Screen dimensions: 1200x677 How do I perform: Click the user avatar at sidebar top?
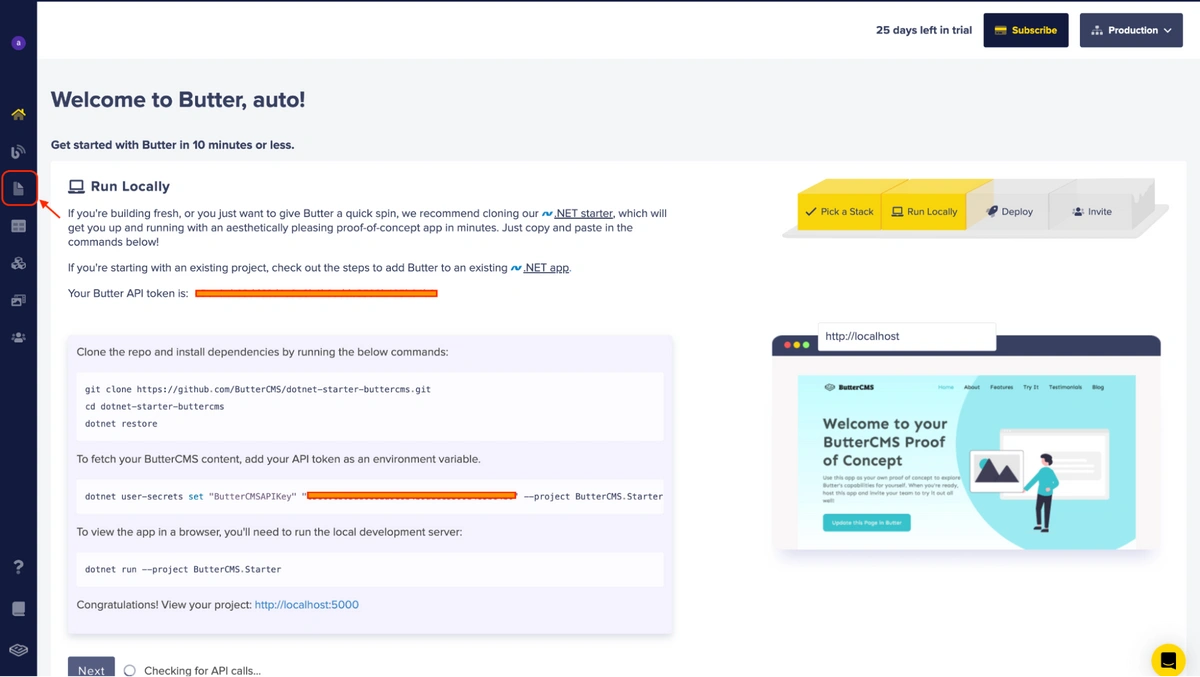pyautogui.click(x=18, y=43)
